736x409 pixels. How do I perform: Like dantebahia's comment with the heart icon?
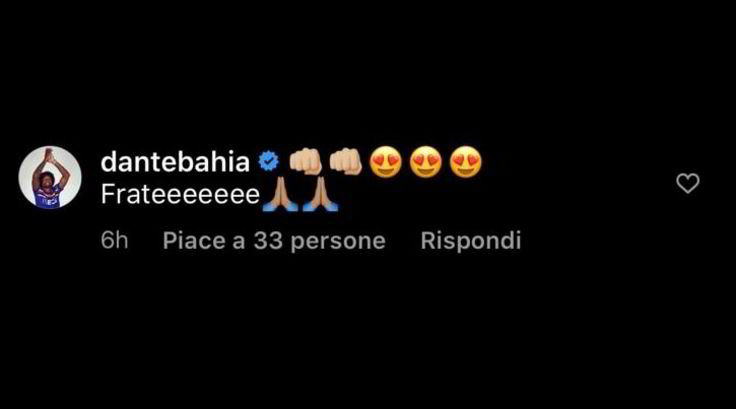(x=688, y=183)
